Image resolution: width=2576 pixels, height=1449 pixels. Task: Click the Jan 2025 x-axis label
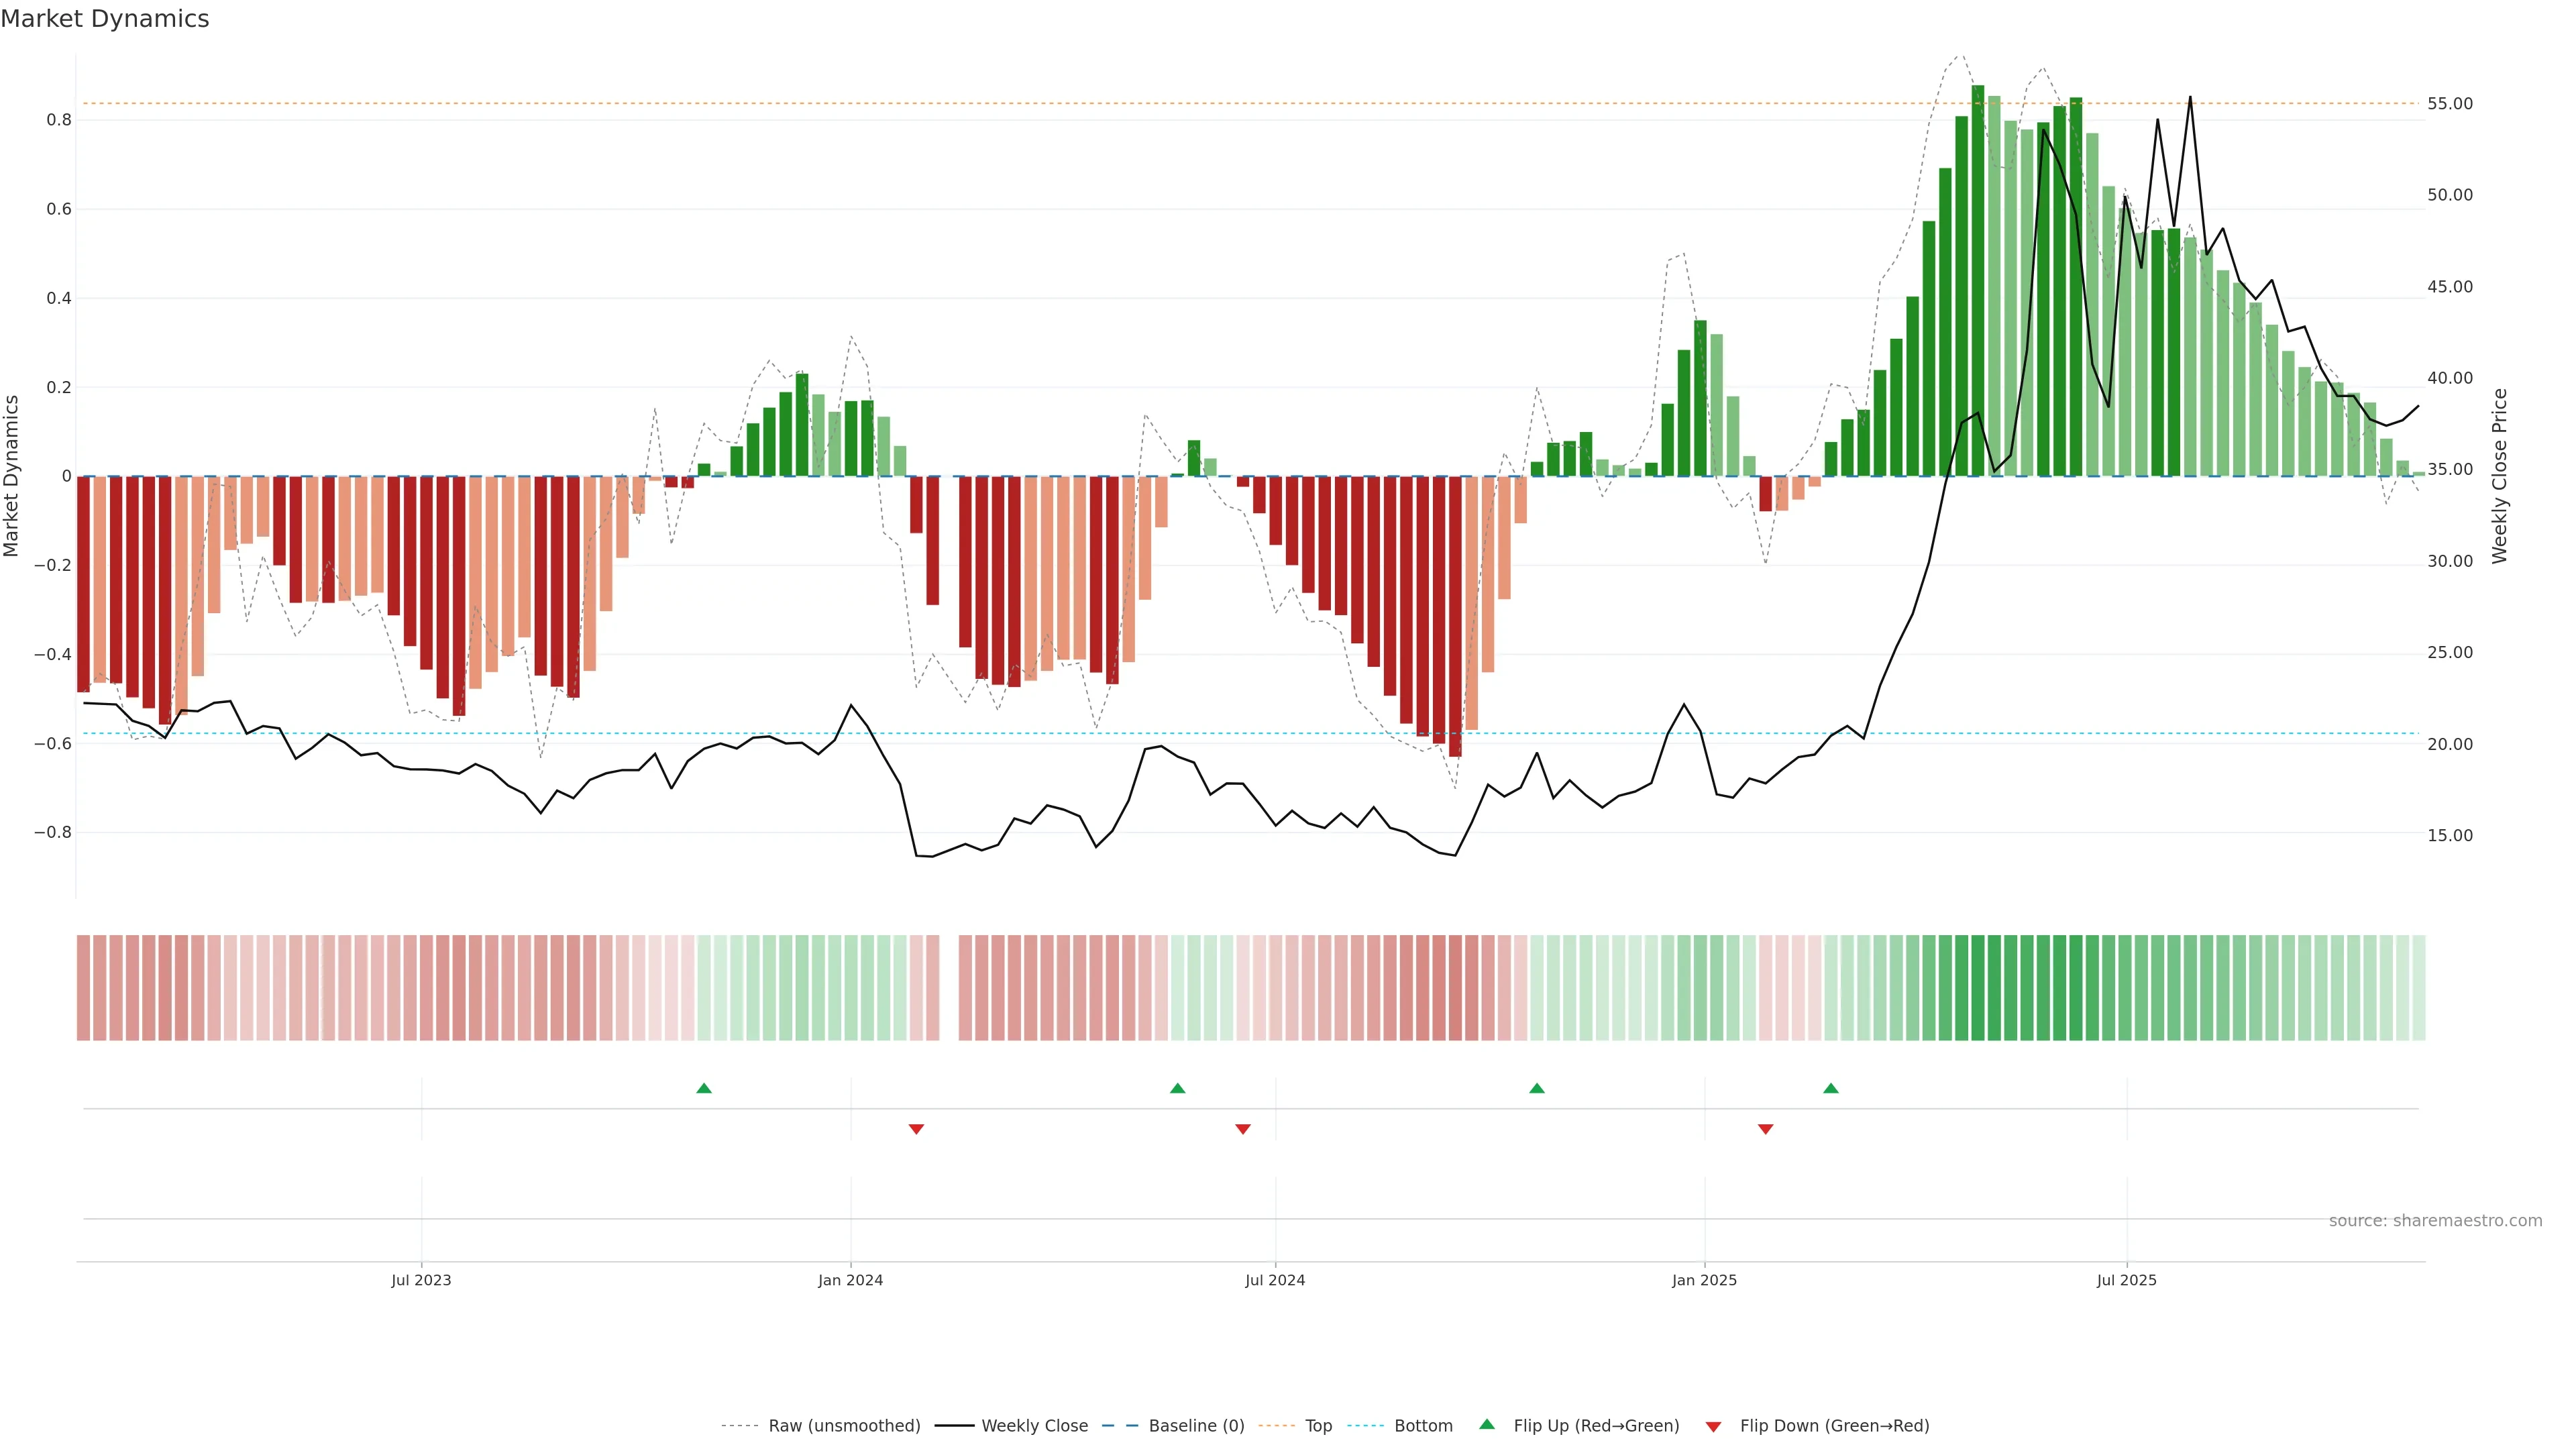1704,1280
